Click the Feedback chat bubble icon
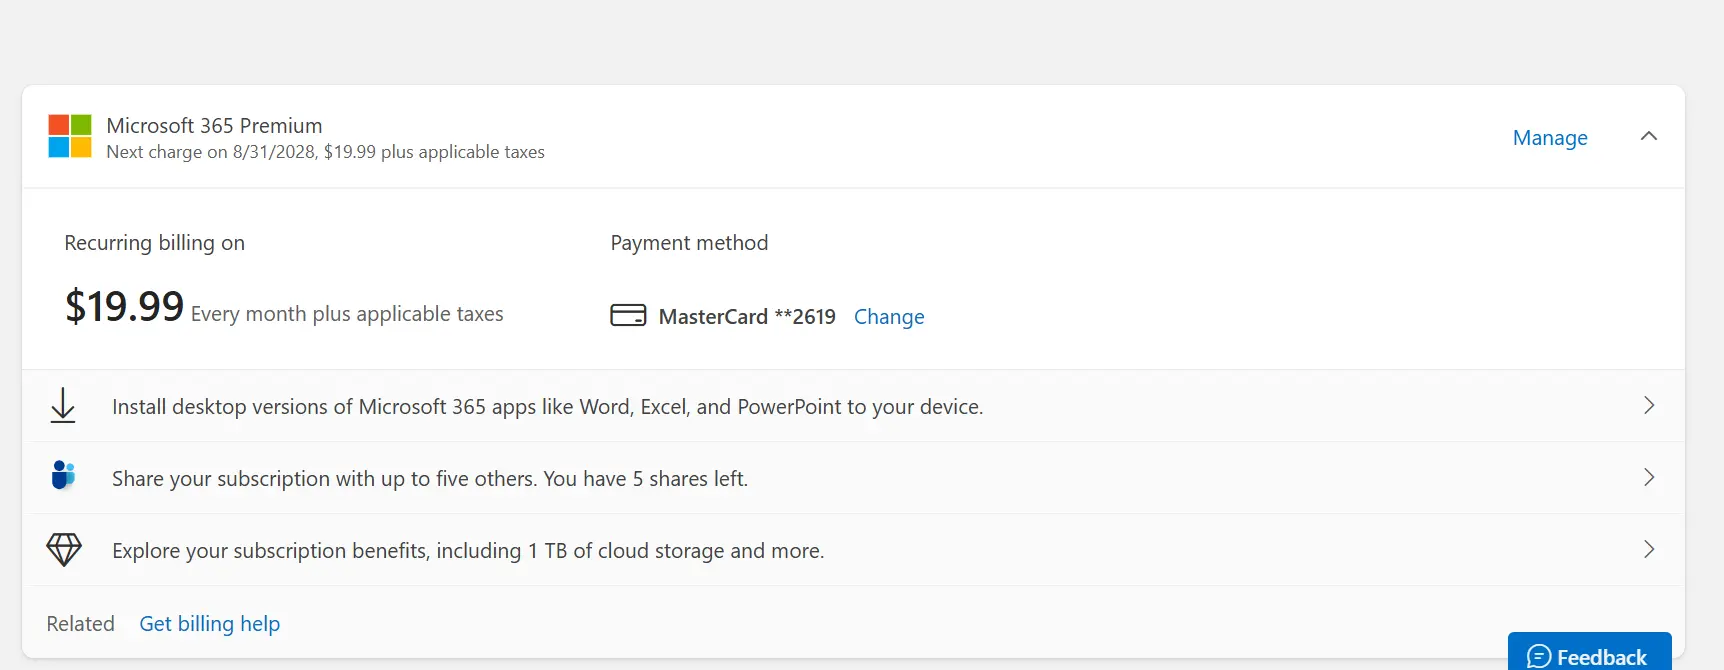1724x670 pixels. click(x=1539, y=657)
